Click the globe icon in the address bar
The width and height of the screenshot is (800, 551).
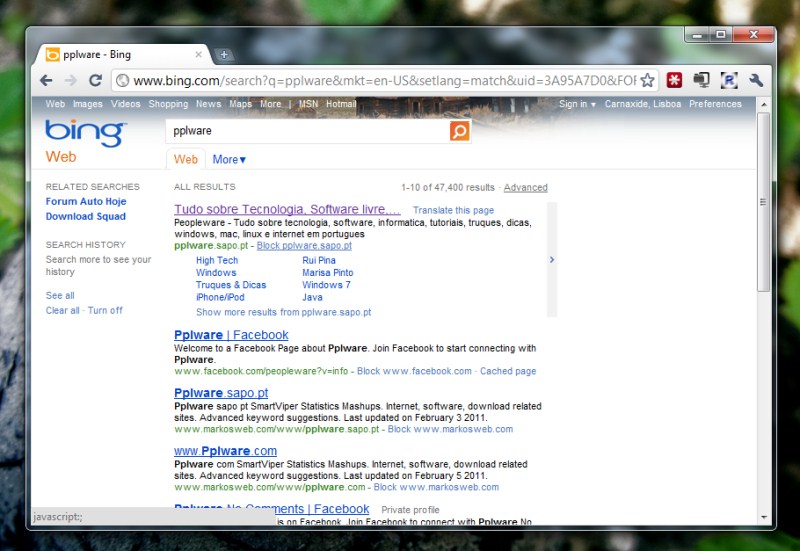pyautogui.click(x=122, y=81)
